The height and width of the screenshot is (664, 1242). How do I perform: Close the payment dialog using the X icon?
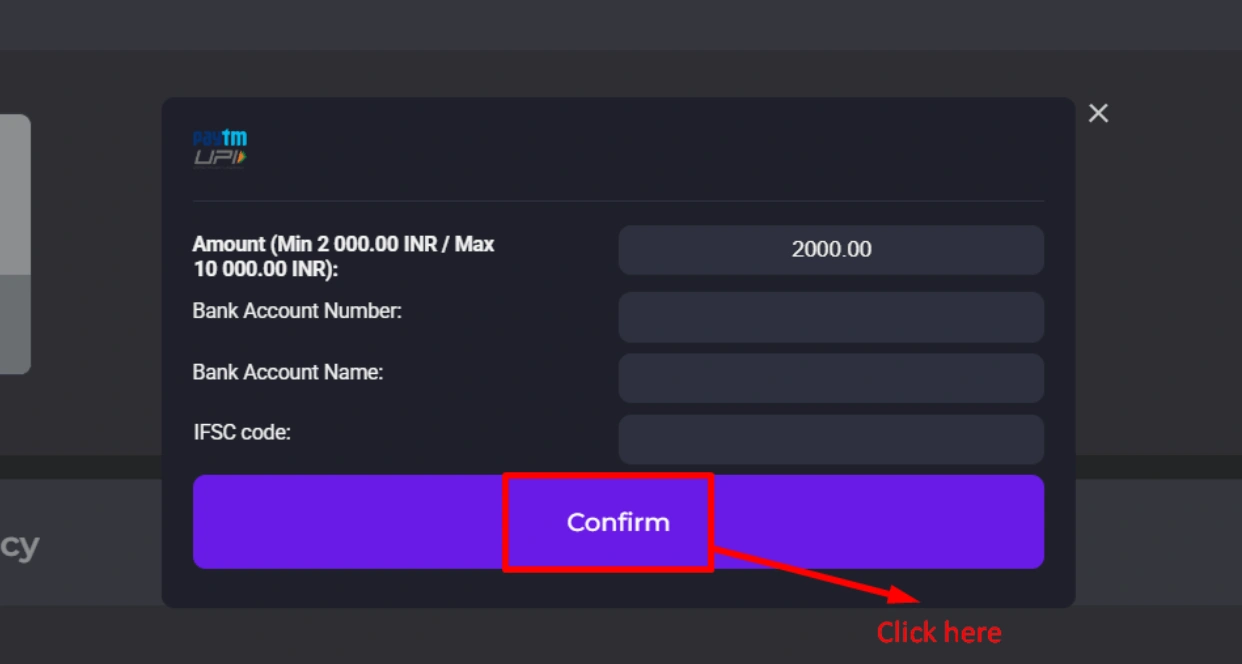(x=1098, y=113)
